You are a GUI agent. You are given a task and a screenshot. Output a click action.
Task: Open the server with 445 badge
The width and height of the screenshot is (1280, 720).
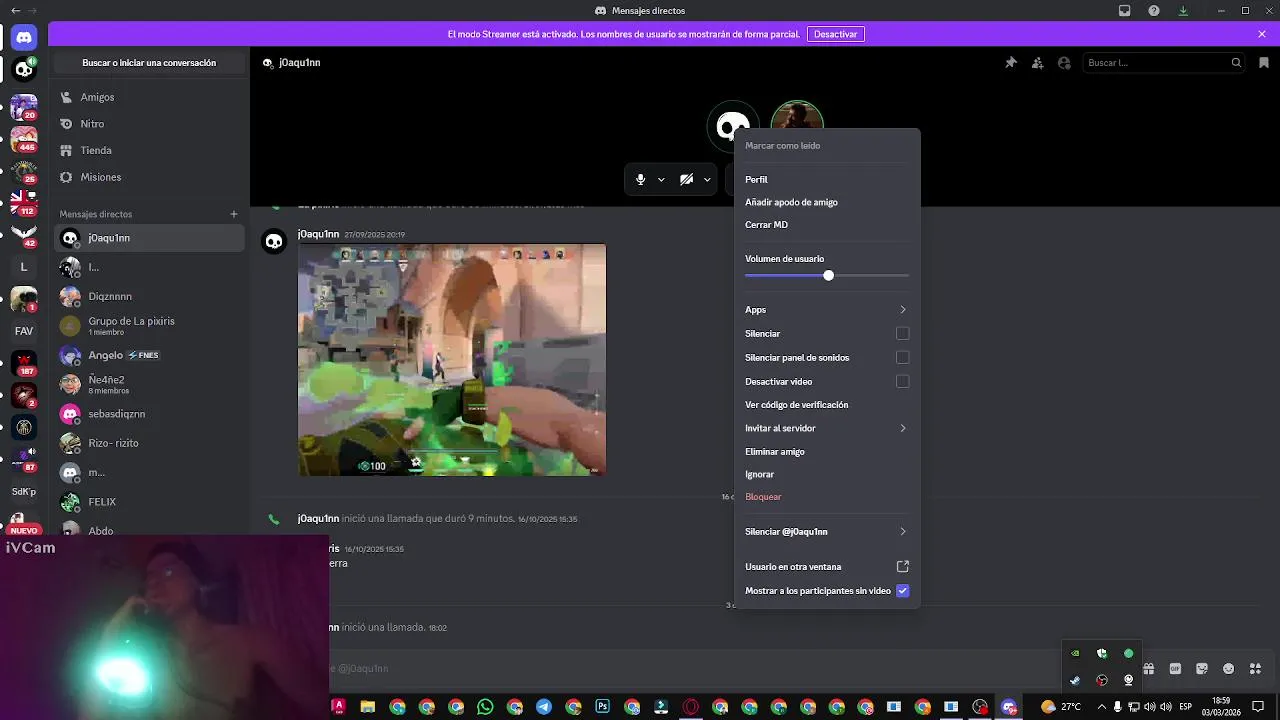coord(24,139)
